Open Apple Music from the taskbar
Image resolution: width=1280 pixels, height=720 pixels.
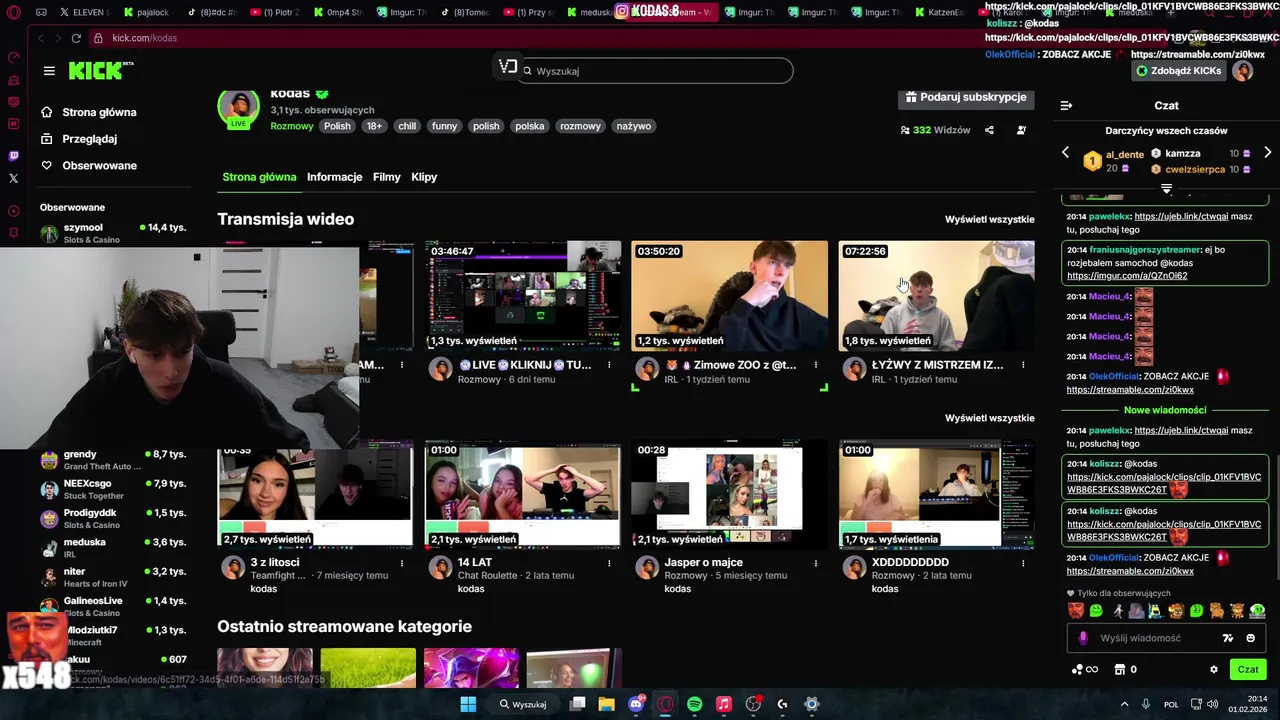pos(724,704)
